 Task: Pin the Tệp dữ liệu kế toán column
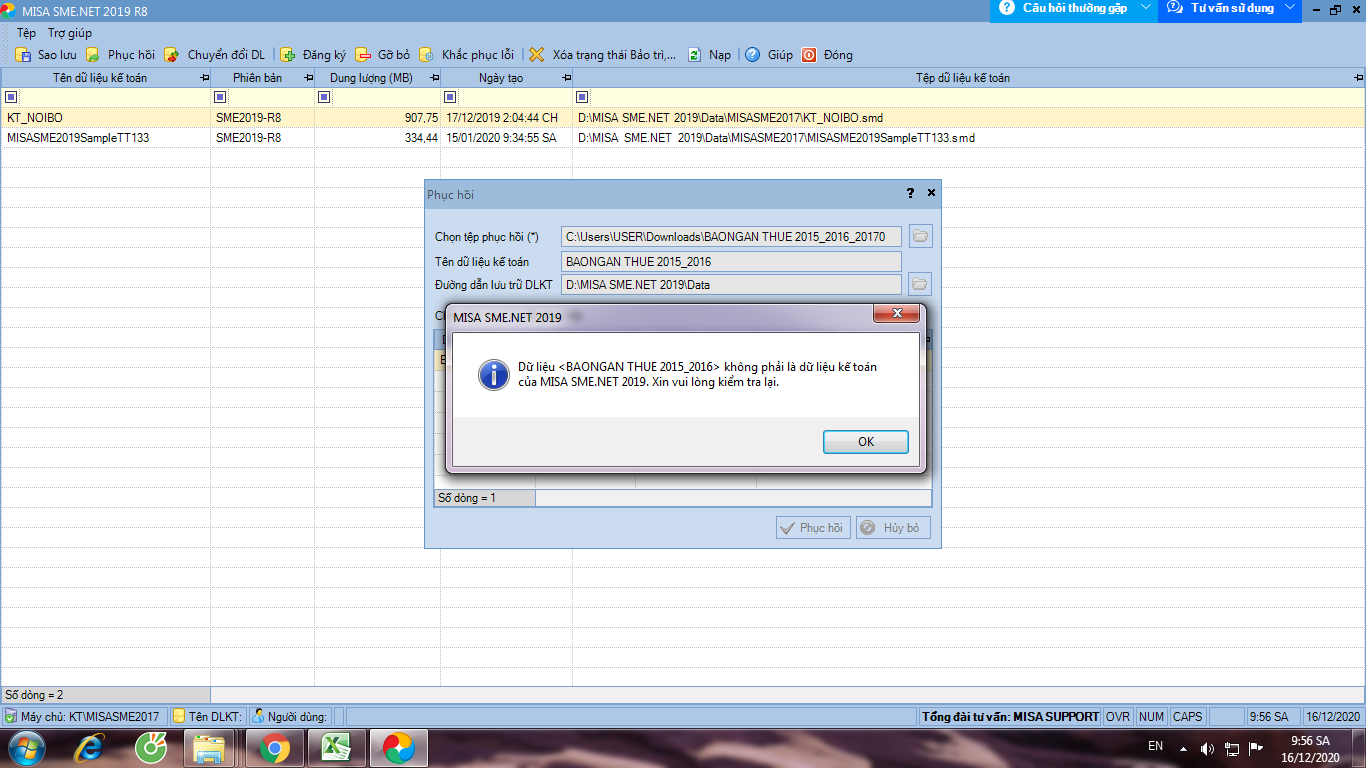coord(1358,78)
